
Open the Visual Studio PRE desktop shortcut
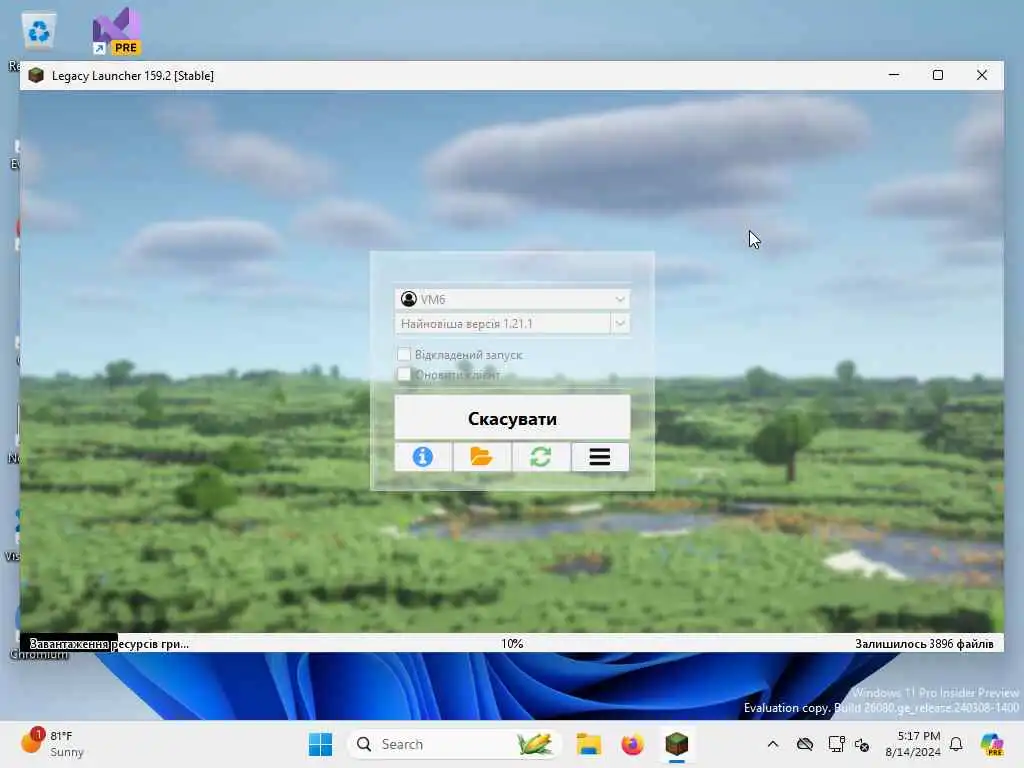(x=117, y=31)
